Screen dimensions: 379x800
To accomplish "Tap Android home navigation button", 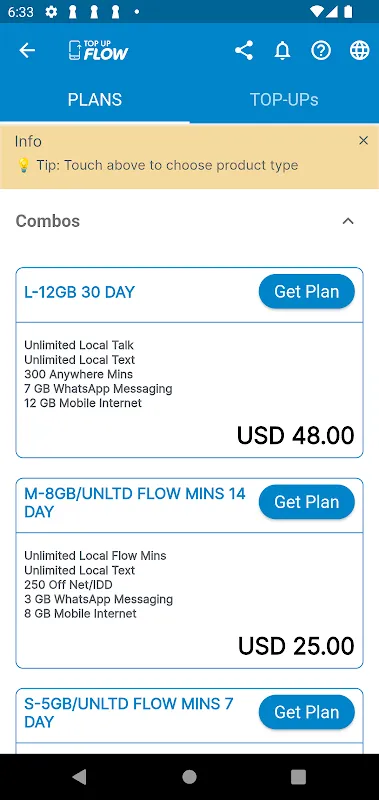I will pyautogui.click(x=189, y=777).
